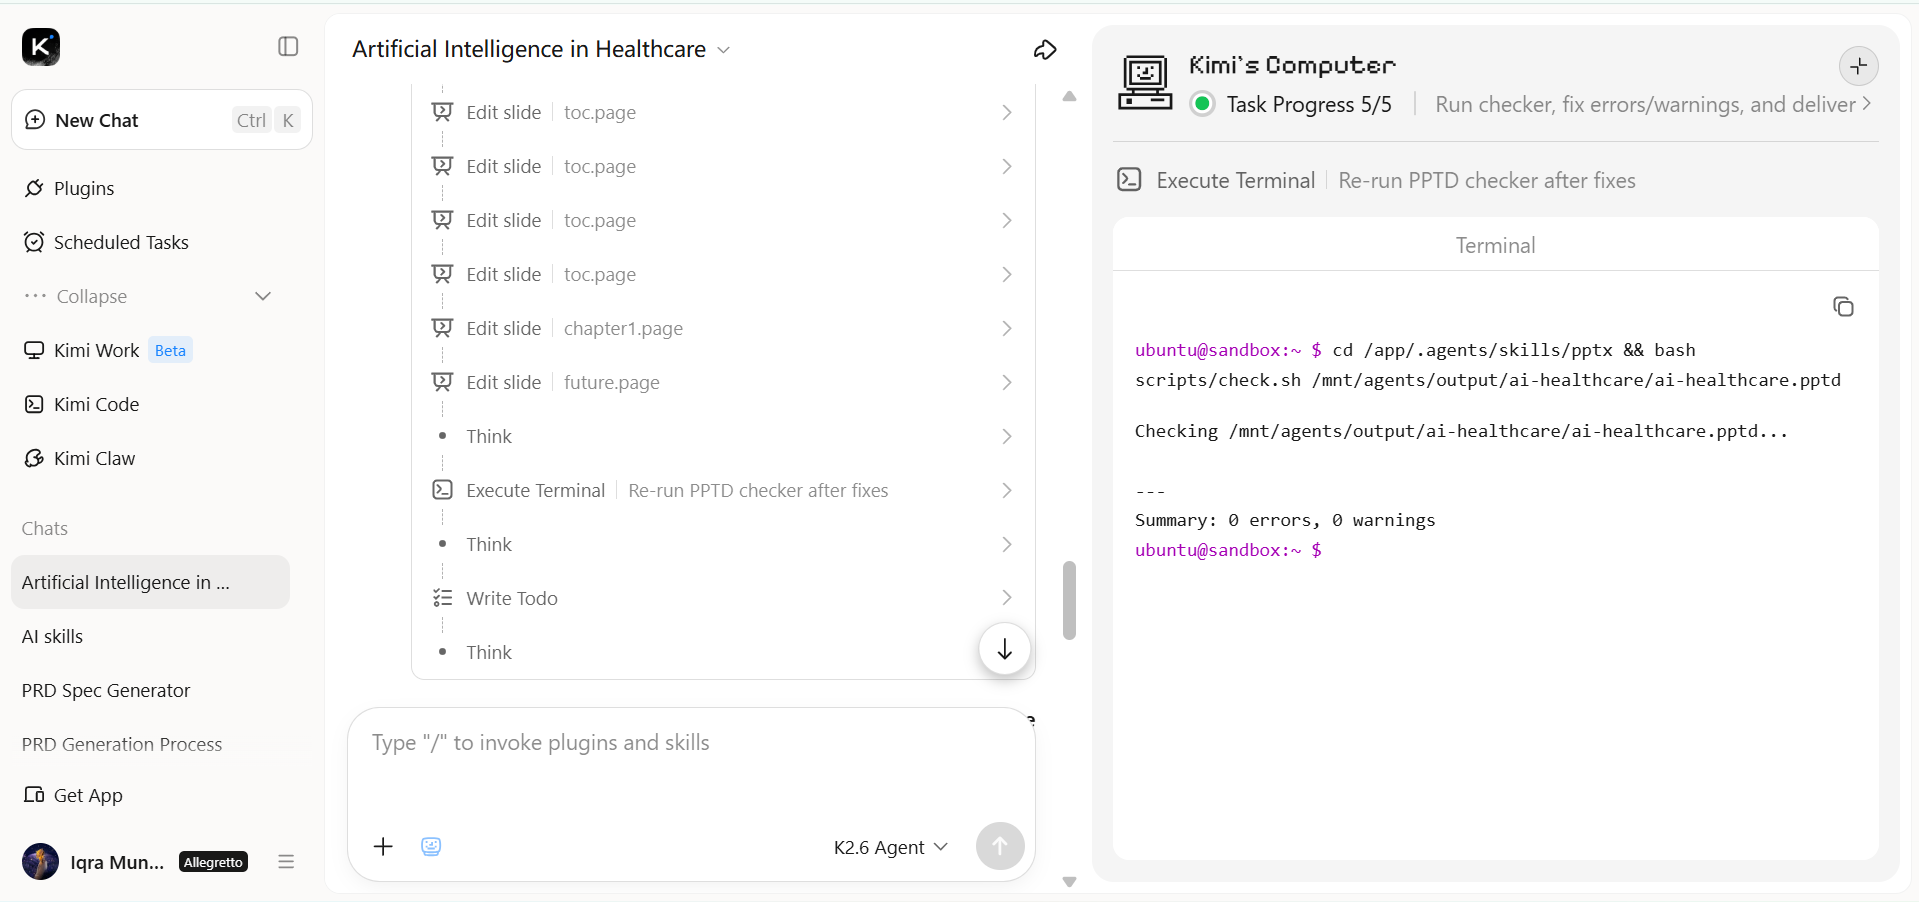Click the blue face icon in chat input
1919x902 pixels.
[431, 847]
